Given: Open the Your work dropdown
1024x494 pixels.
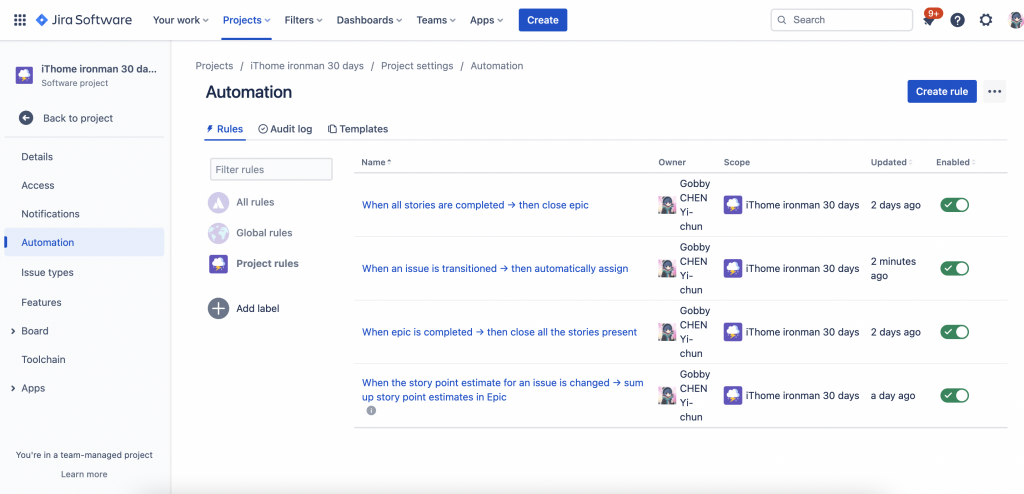Looking at the screenshot, I should 181,20.
